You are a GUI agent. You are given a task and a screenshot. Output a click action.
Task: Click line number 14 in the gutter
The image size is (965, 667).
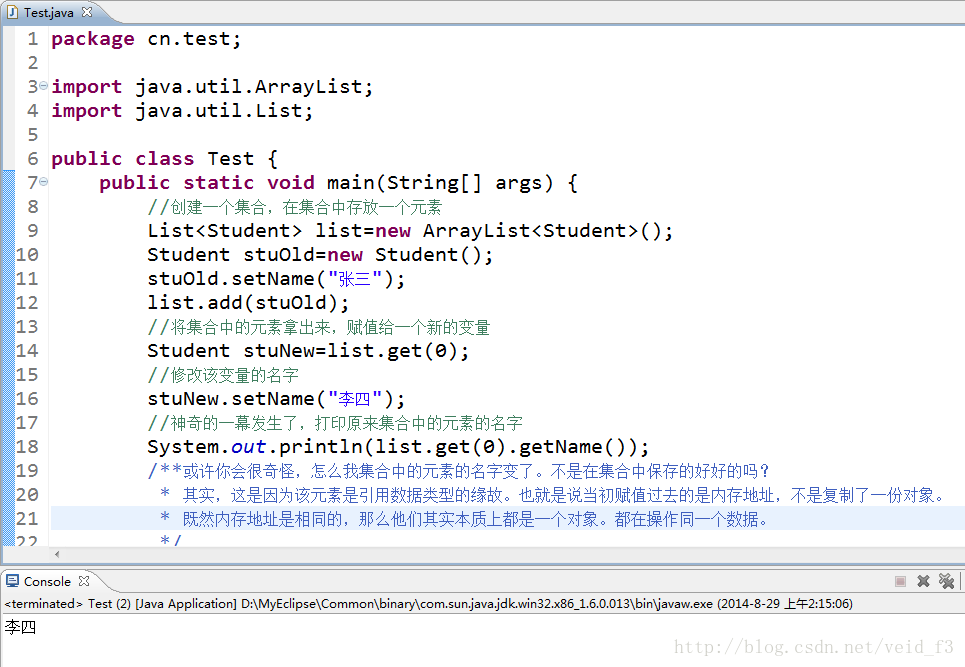click(x=27, y=351)
